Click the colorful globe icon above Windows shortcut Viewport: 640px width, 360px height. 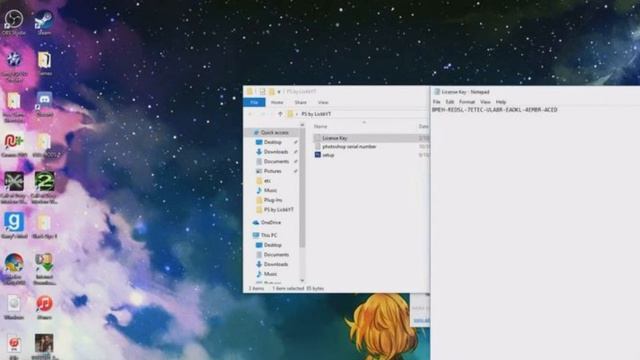(x=14, y=263)
